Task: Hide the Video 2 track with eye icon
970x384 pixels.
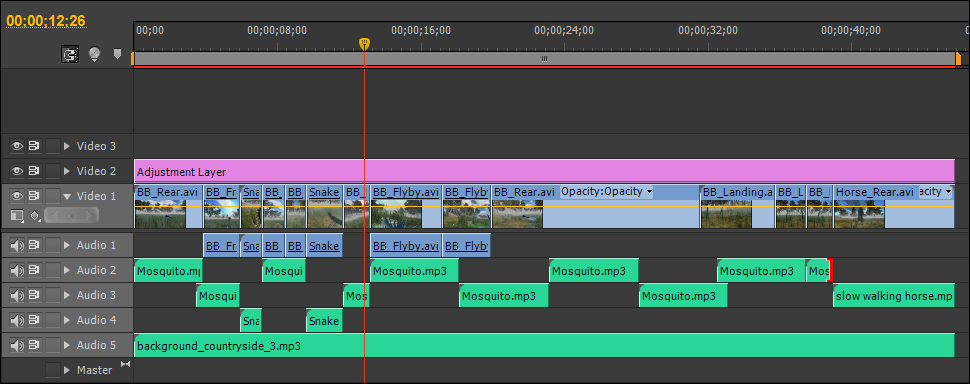Action: (17, 171)
